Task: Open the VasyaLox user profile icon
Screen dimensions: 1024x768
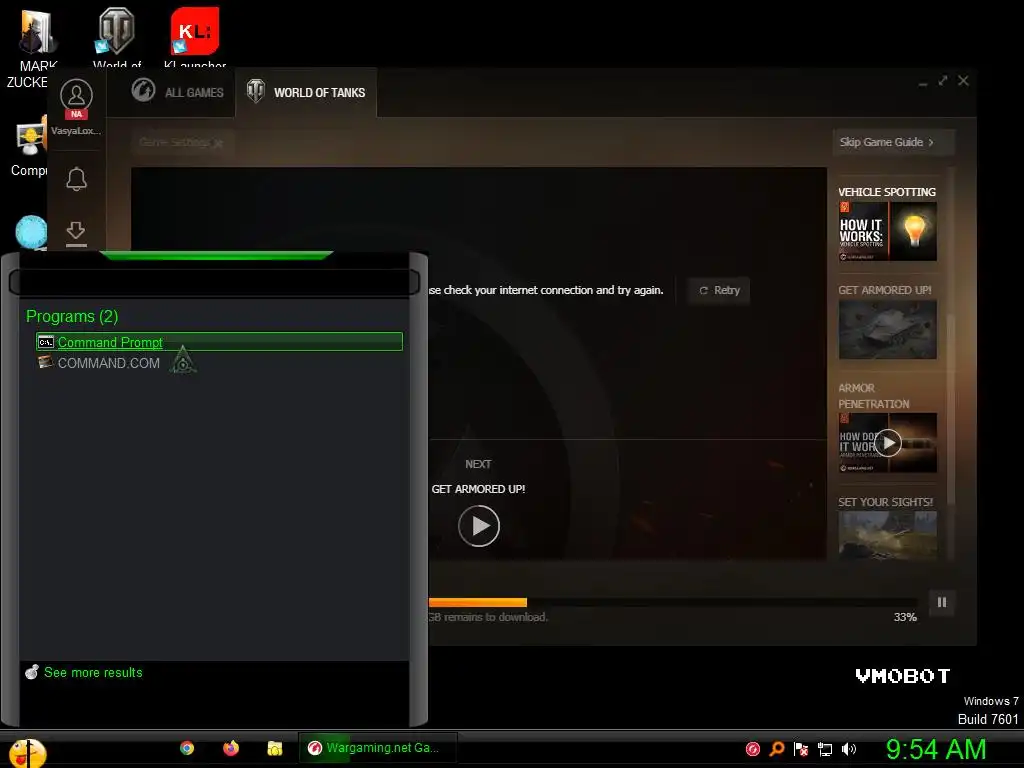Action: 76,96
